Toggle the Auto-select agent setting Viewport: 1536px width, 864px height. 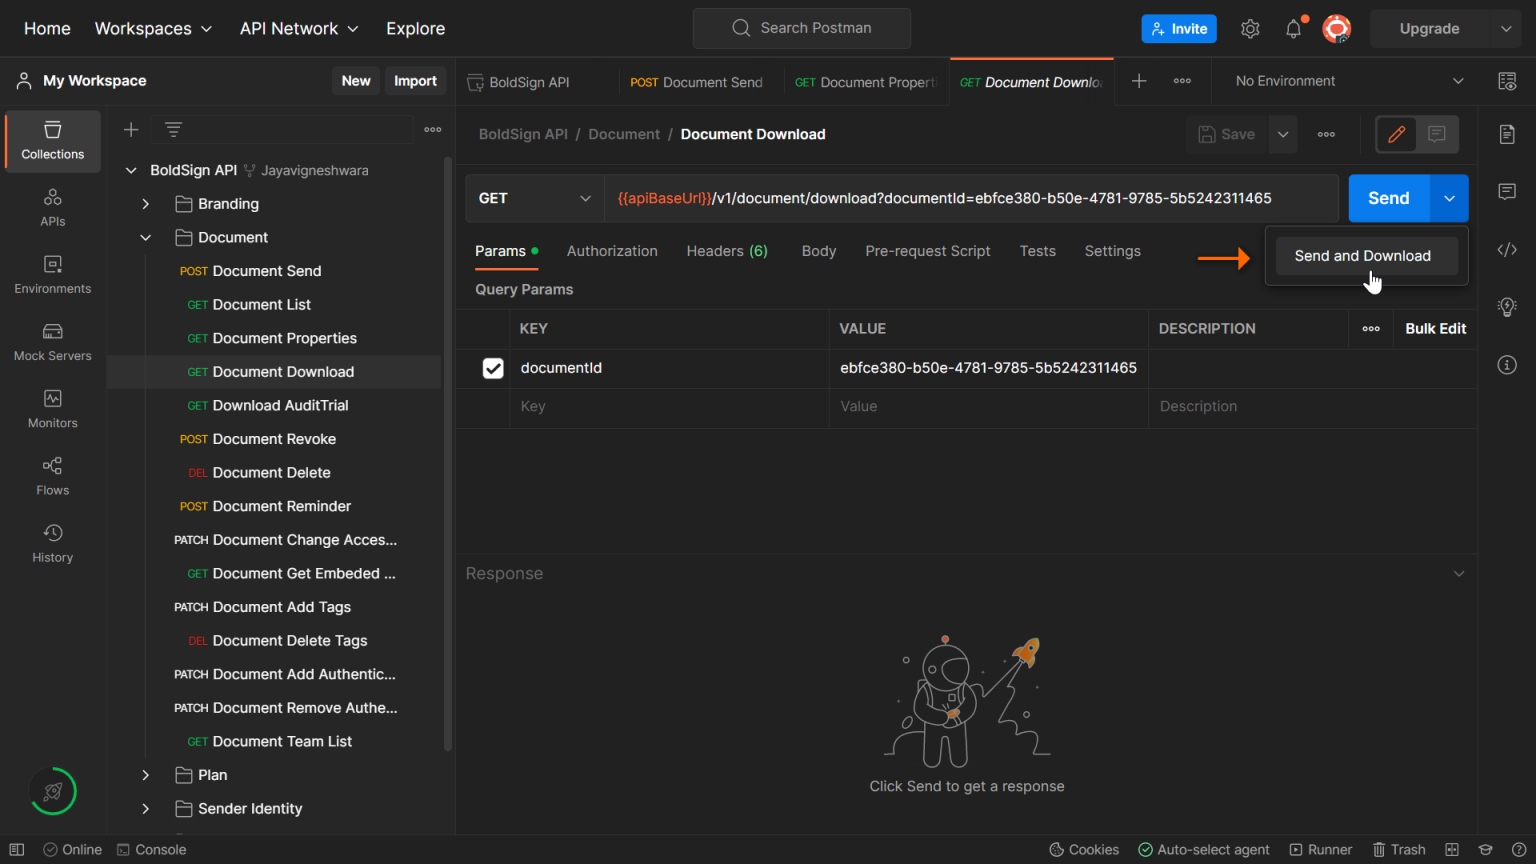1204,849
